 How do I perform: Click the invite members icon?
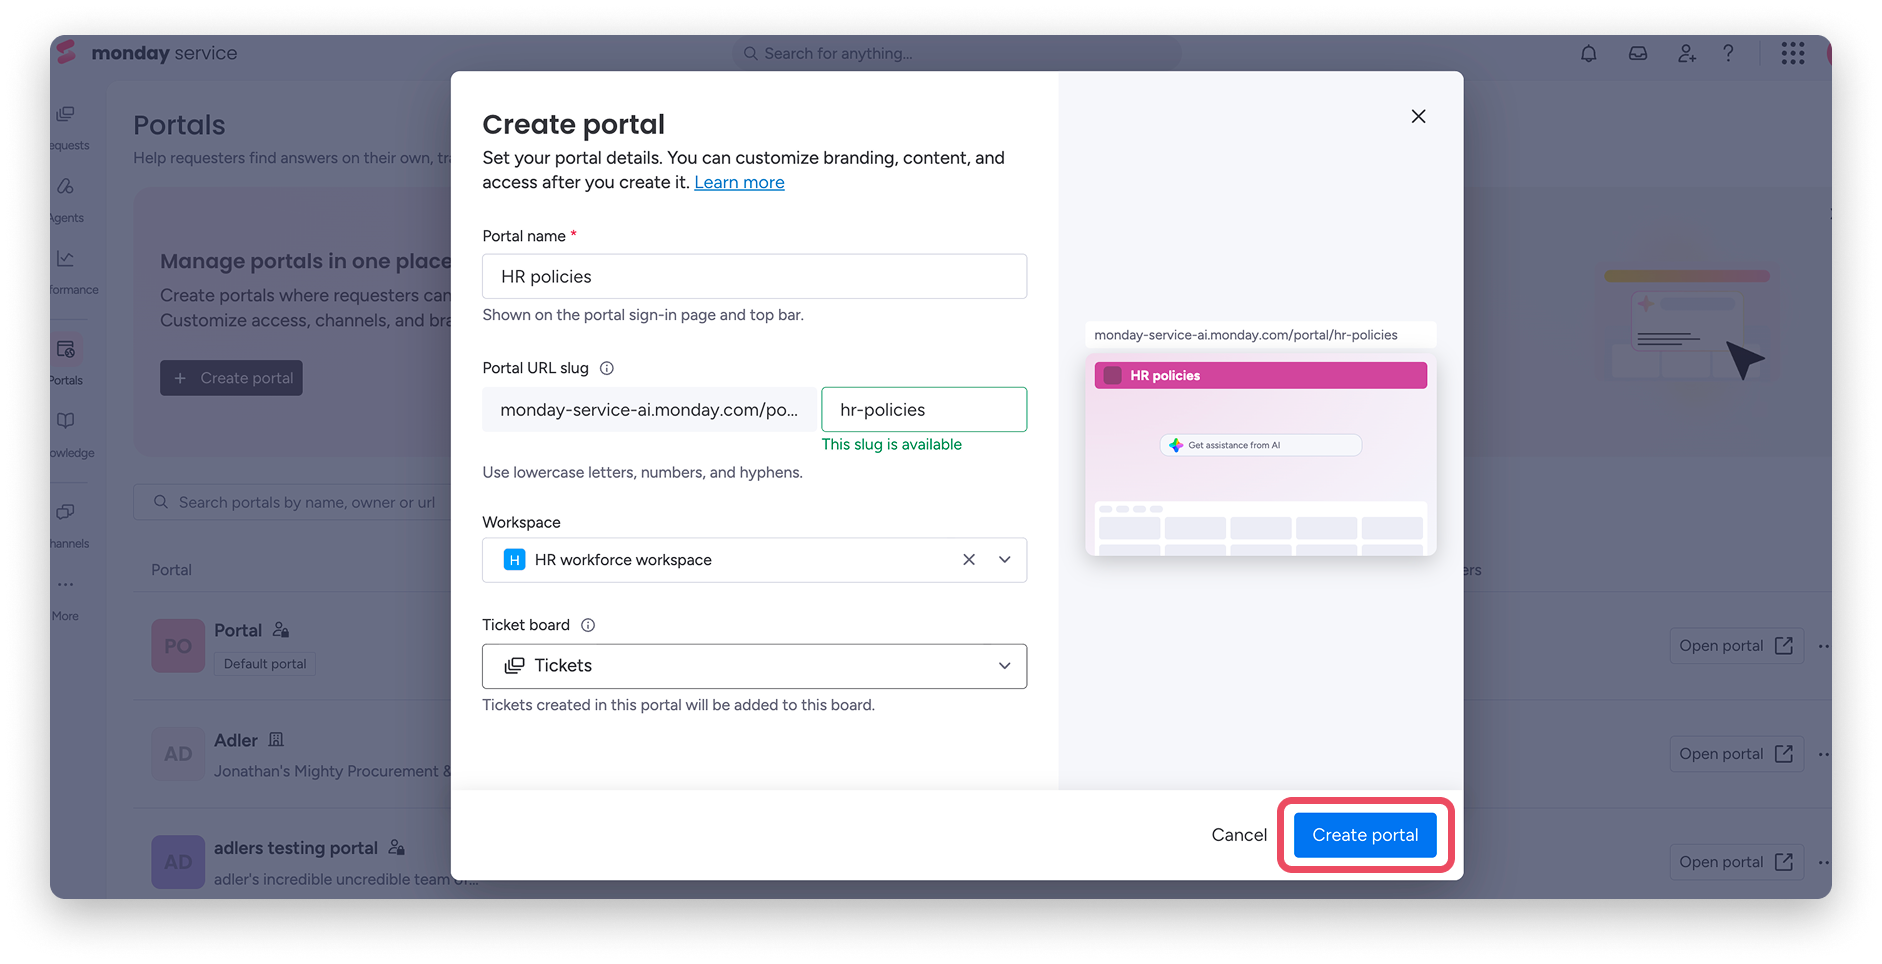click(x=1687, y=53)
